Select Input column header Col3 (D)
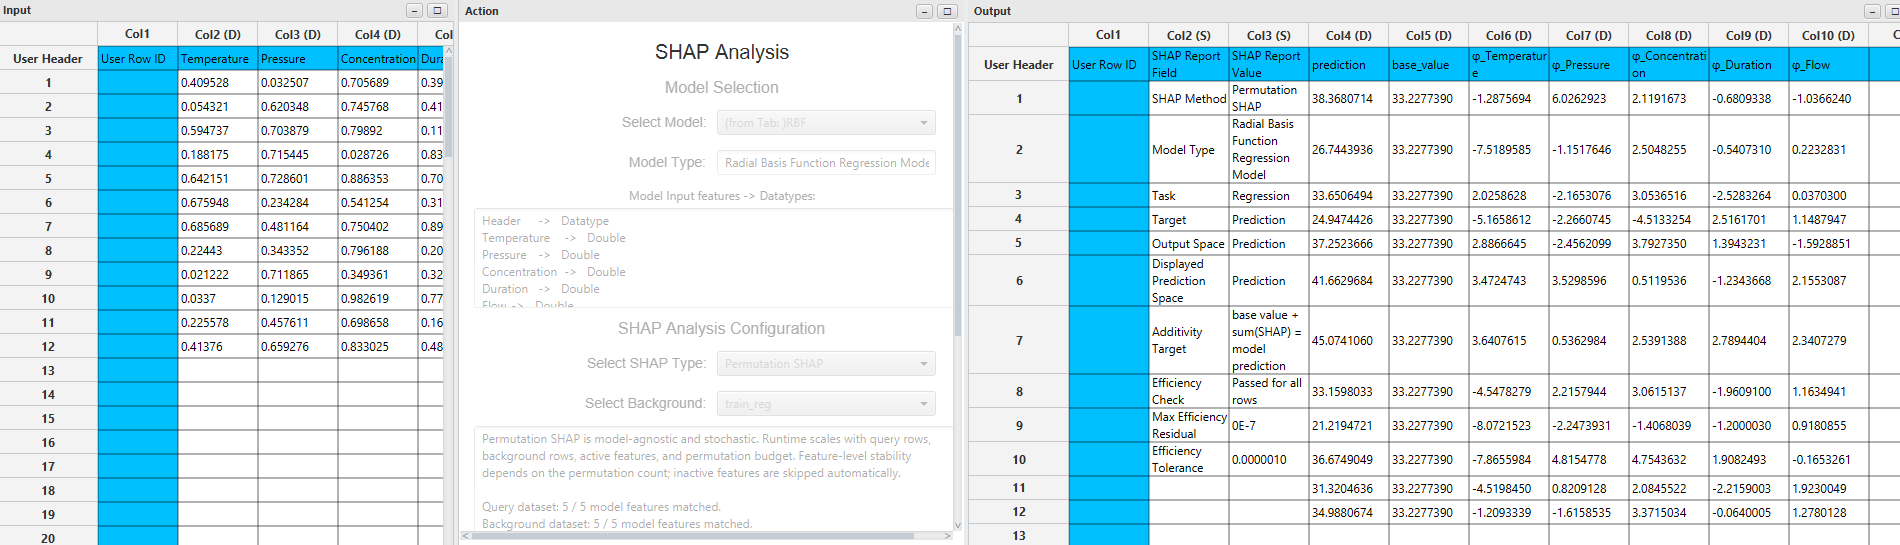Image resolution: width=1900 pixels, height=545 pixels. (x=298, y=34)
